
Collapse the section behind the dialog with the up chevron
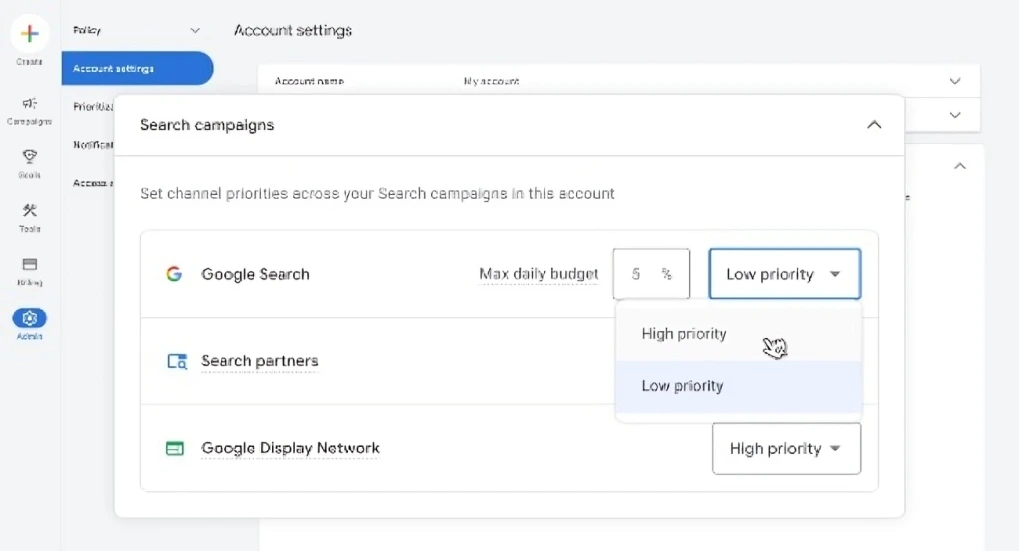pos(960,166)
